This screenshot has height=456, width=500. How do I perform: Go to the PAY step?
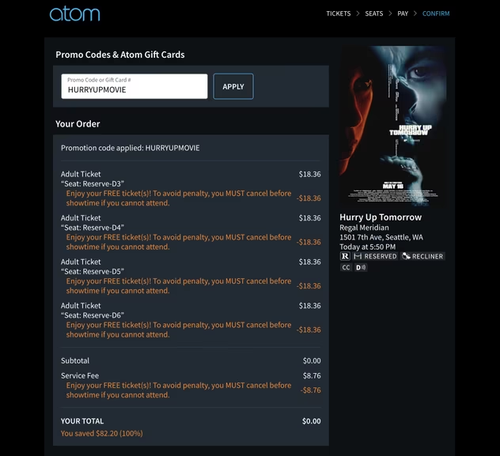[x=403, y=14]
